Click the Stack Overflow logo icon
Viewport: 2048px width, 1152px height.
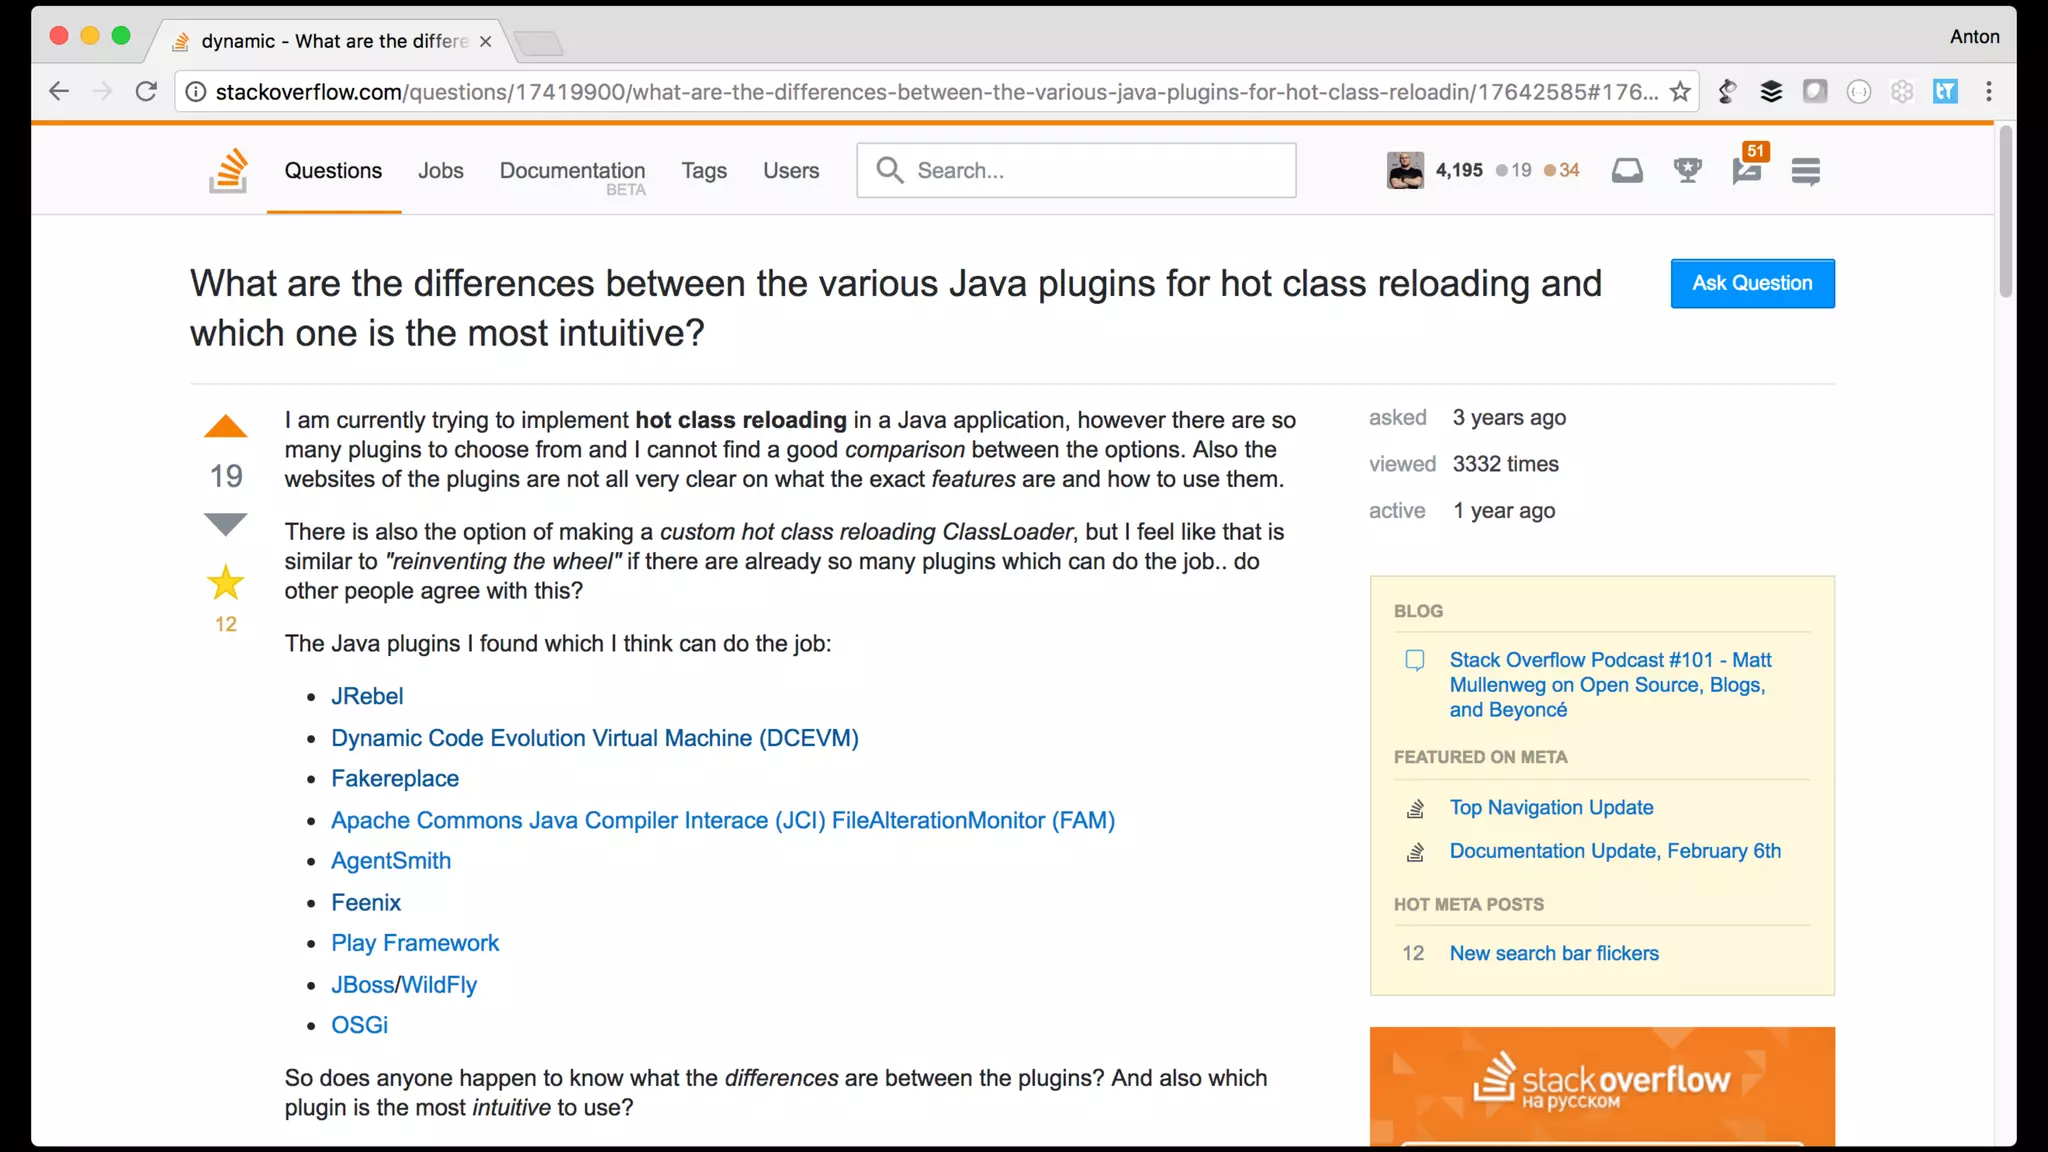click(228, 170)
